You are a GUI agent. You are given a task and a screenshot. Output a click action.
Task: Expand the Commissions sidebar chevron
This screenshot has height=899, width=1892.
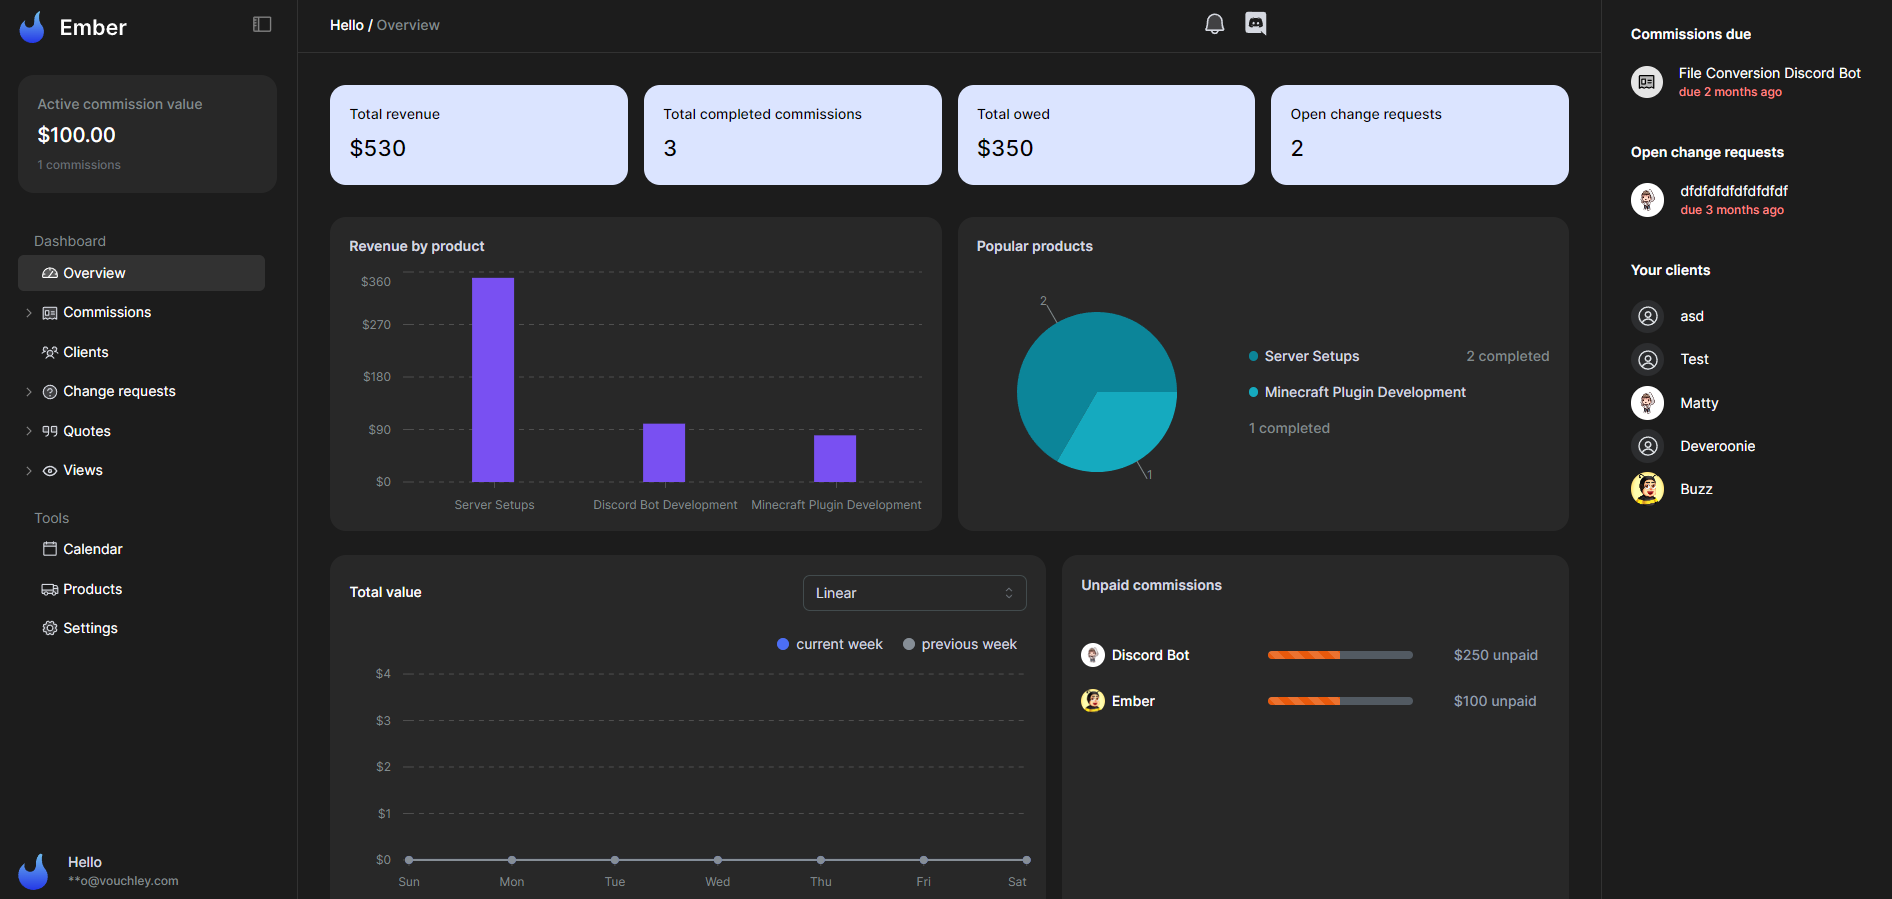[29, 313]
